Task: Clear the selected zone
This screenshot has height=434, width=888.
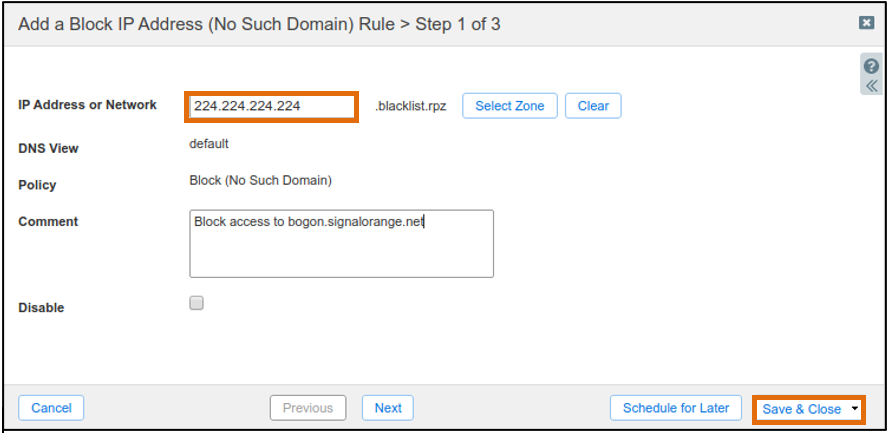Action: pos(593,106)
